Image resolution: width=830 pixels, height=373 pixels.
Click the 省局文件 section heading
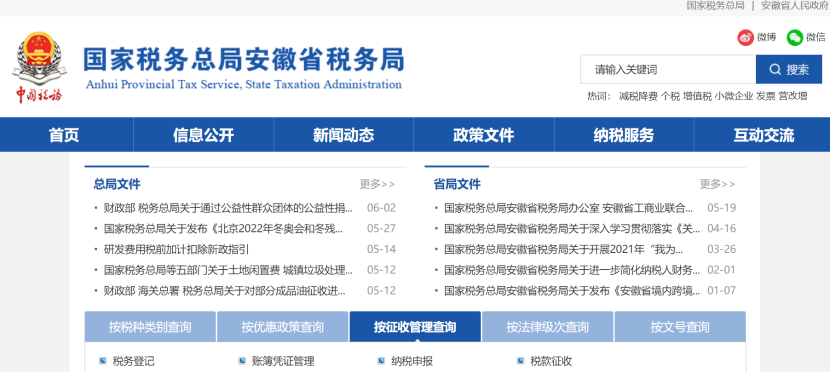(x=457, y=184)
